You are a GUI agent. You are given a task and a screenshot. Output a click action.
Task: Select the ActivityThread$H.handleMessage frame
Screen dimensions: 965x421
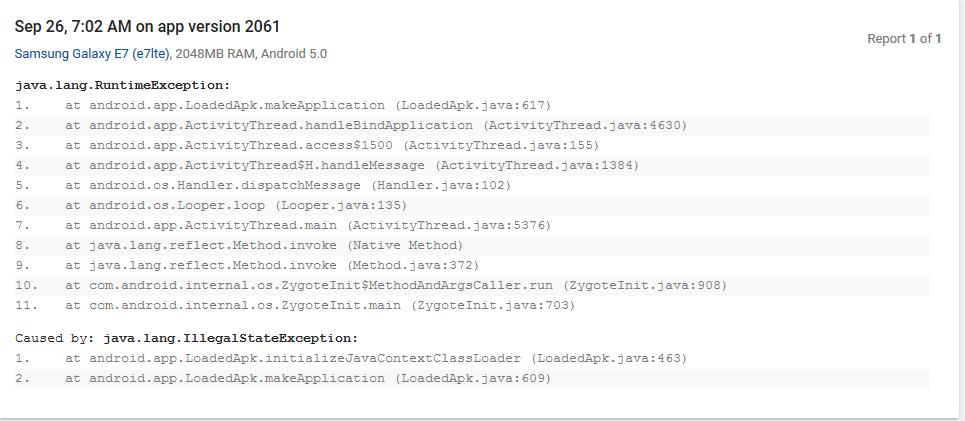pos(352,165)
